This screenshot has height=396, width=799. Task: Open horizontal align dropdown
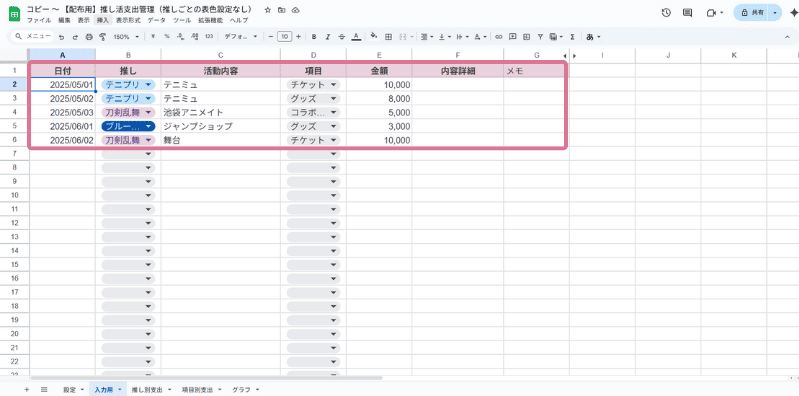(427, 37)
